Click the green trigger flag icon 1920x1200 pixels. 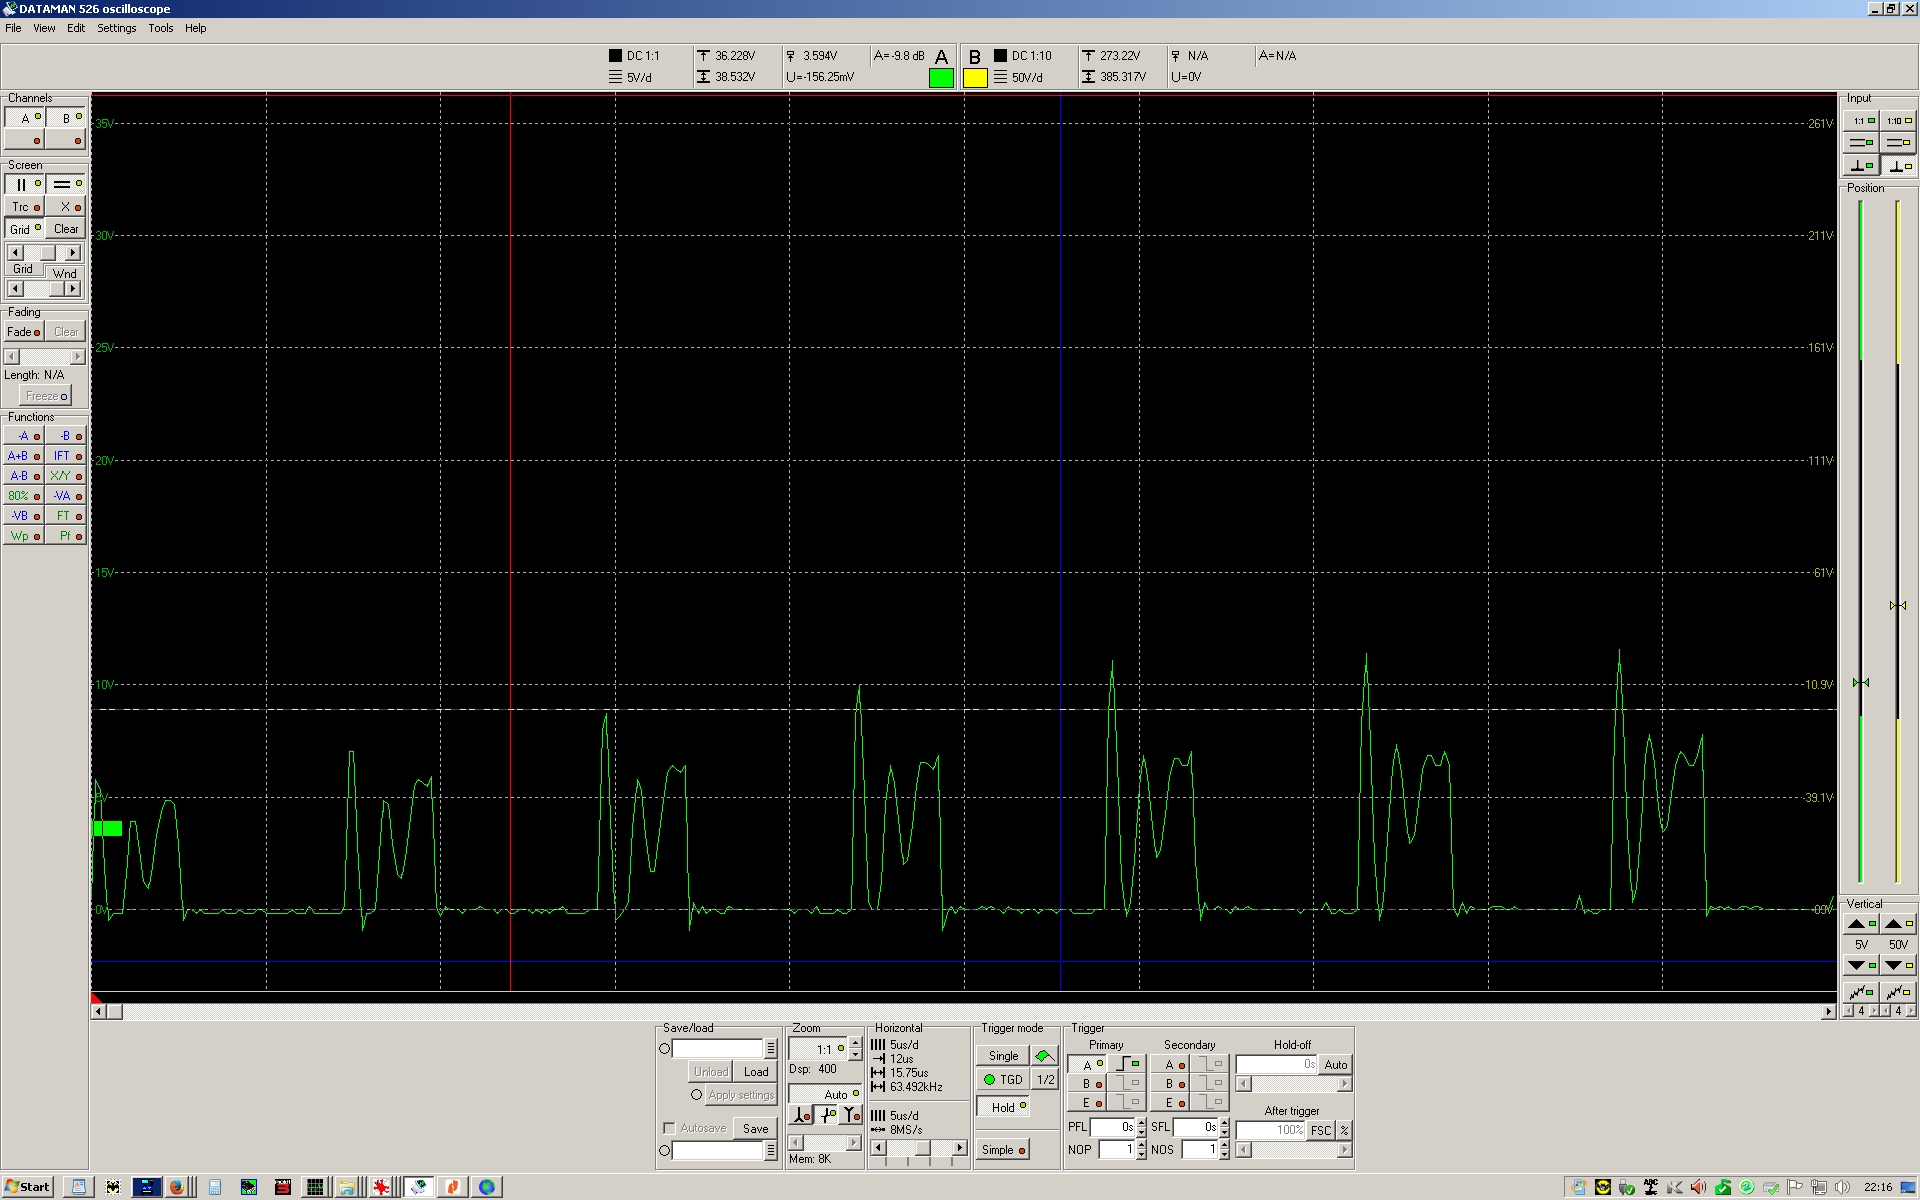(x=1043, y=1056)
